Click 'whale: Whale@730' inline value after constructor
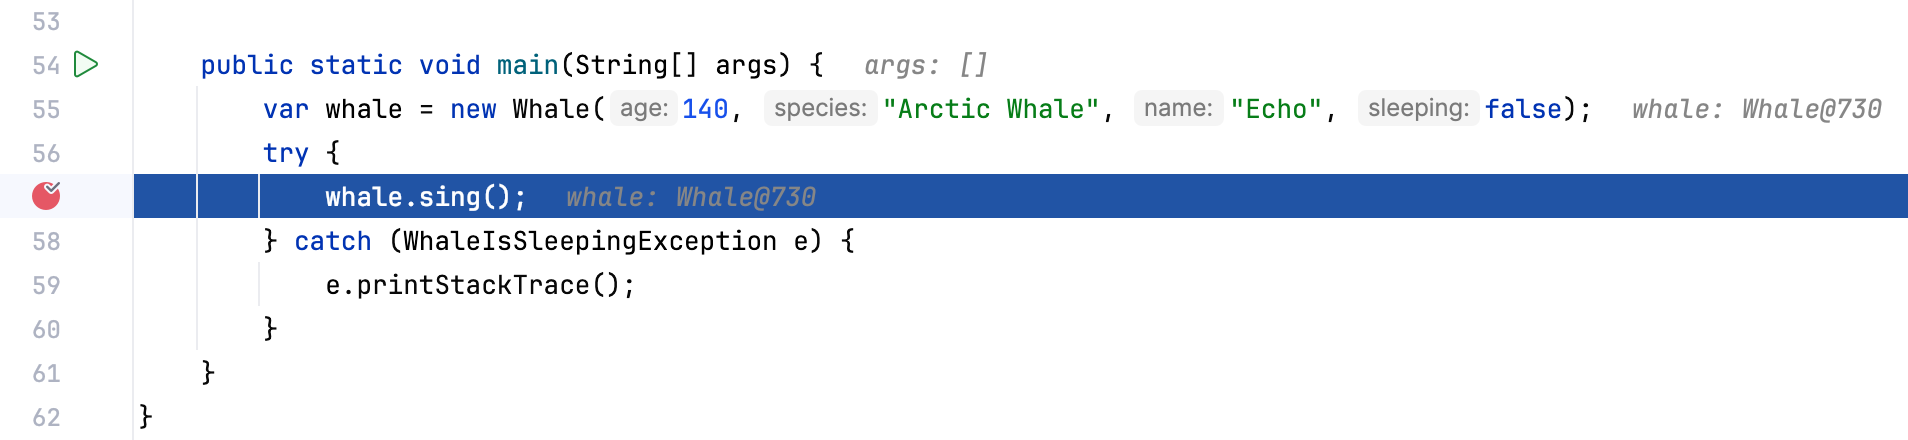The image size is (1908, 440). [1756, 109]
